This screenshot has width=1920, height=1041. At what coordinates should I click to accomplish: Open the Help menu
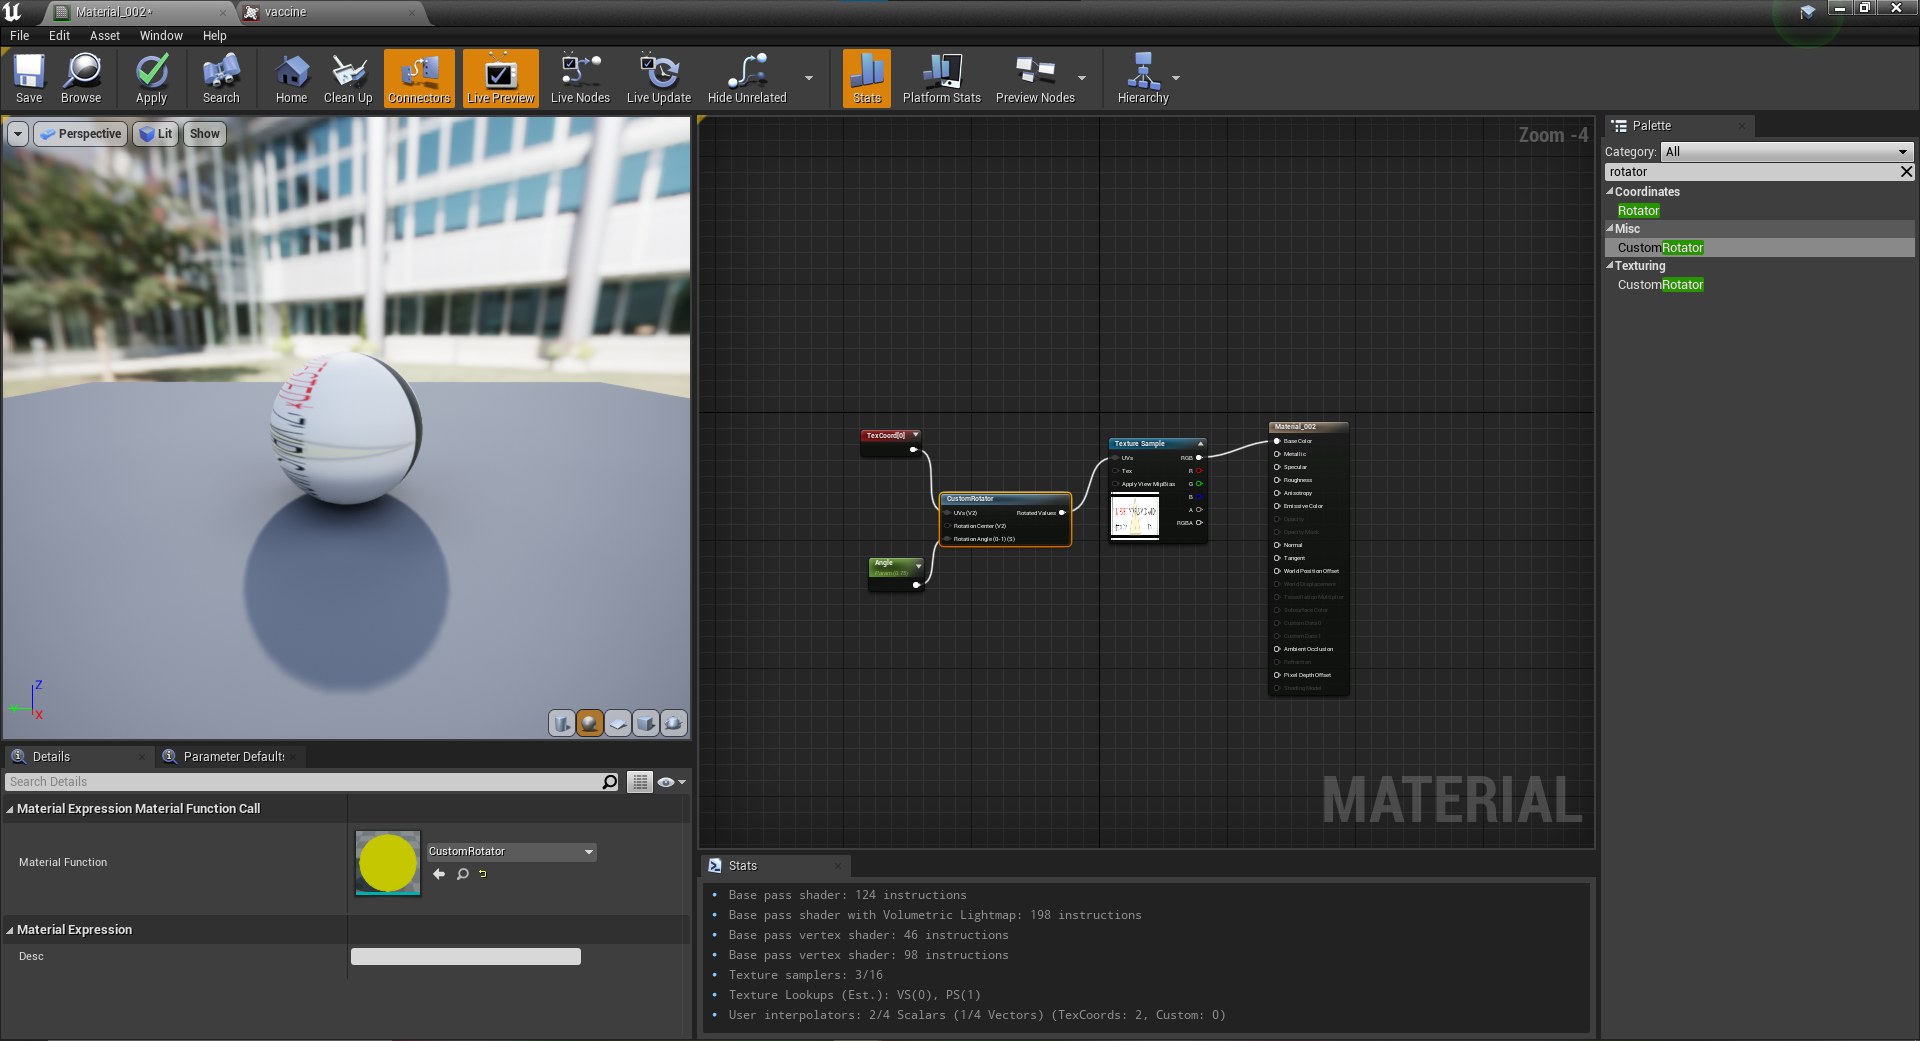tap(215, 36)
